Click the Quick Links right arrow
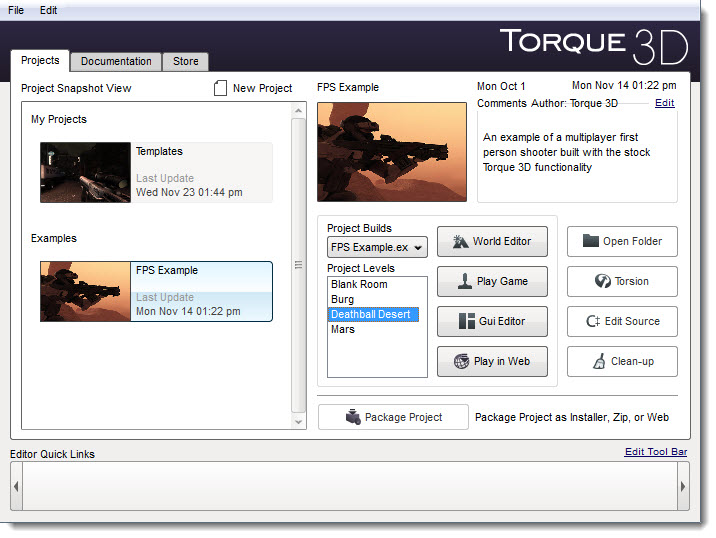This screenshot has height=538, width=716. click(x=683, y=486)
